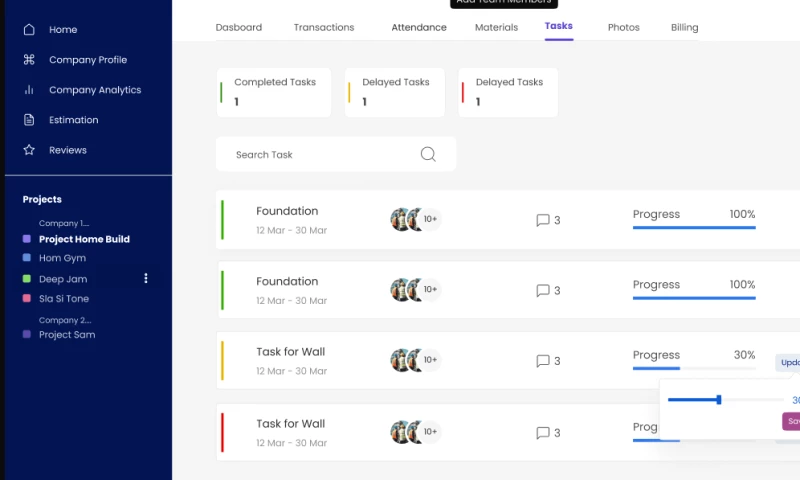Image resolution: width=800 pixels, height=480 pixels.
Task: Click the Home house icon
Action: (x=29, y=30)
